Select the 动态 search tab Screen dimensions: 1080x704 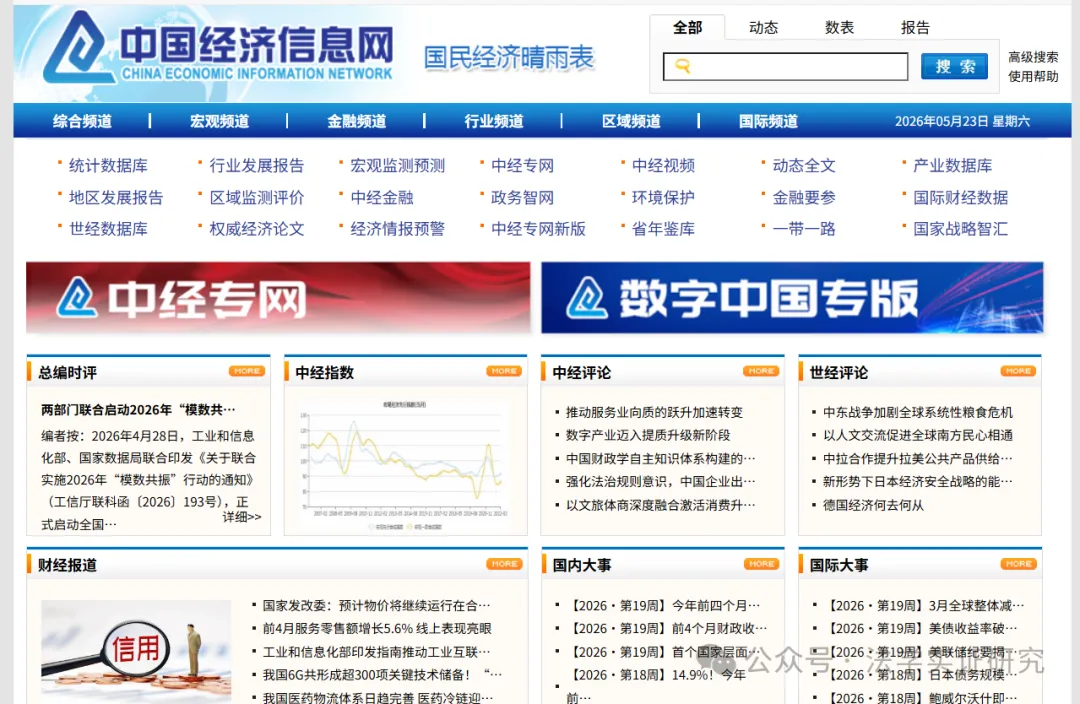click(763, 28)
